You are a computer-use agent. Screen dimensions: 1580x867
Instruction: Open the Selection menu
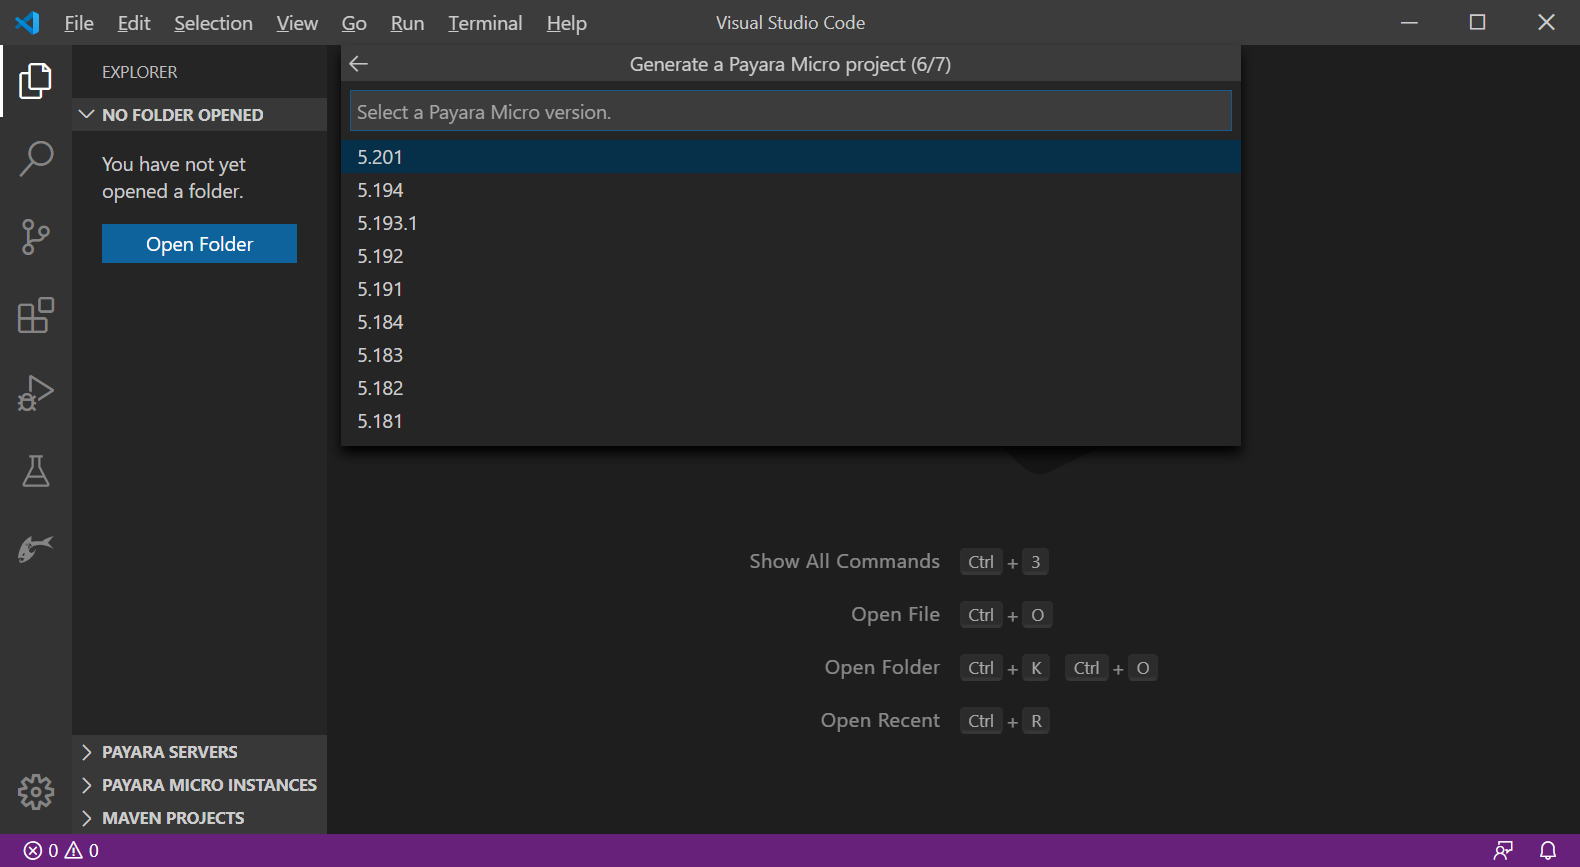(x=213, y=23)
